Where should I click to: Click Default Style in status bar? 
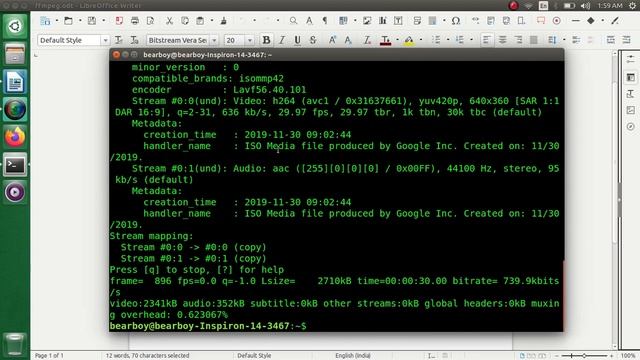(254, 356)
